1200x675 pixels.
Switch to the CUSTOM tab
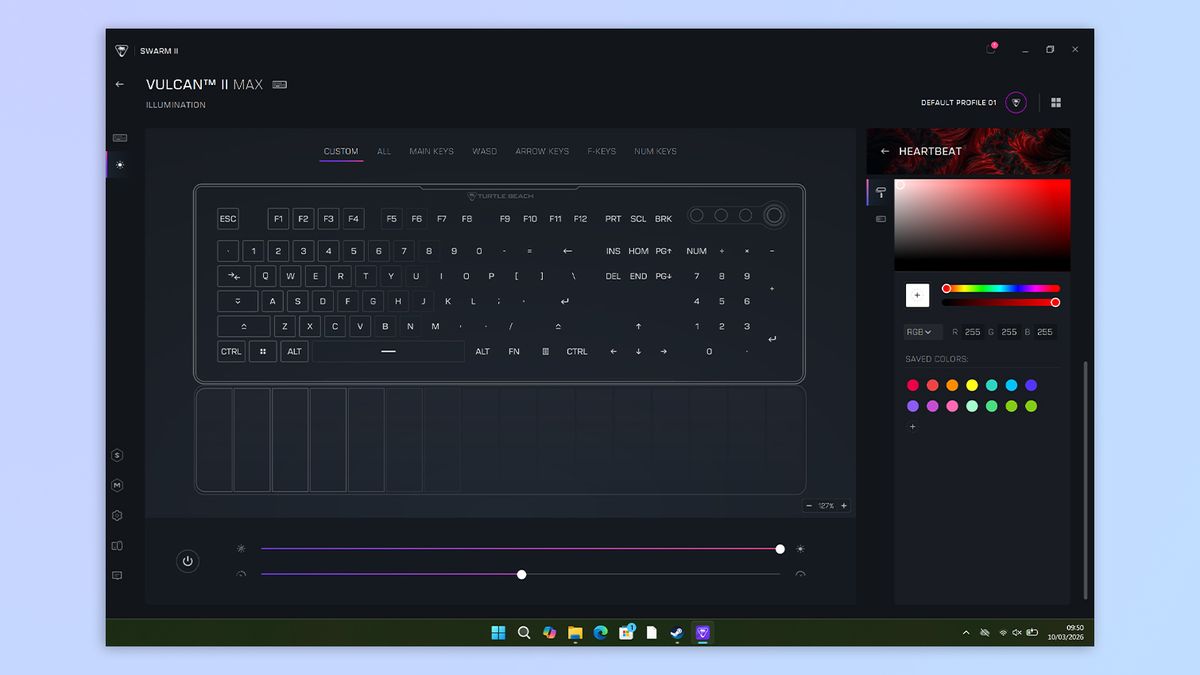341,151
